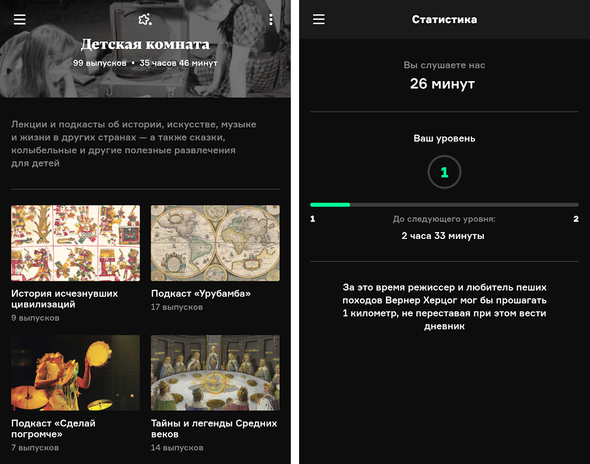Tap the Статистика screen title
This screenshot has height=464, width=590.
pyautogui.click(x=444, y=19)
